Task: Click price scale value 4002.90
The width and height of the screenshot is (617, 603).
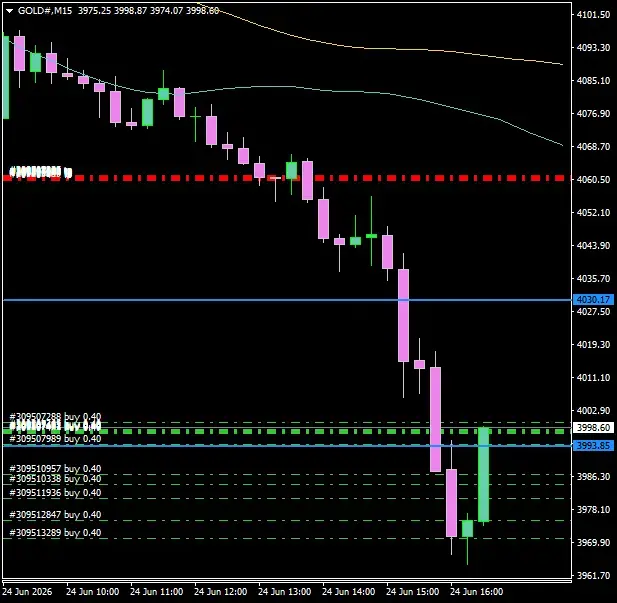Action: 593,411
